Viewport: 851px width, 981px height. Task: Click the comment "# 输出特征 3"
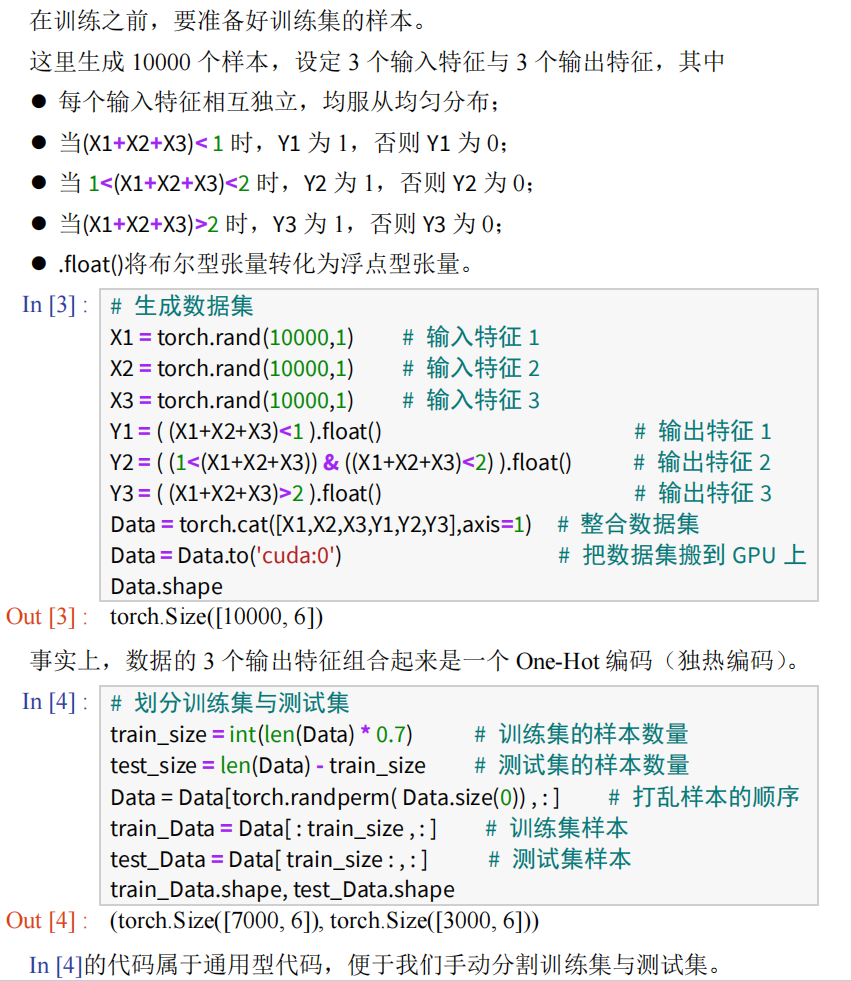[703, 494]
